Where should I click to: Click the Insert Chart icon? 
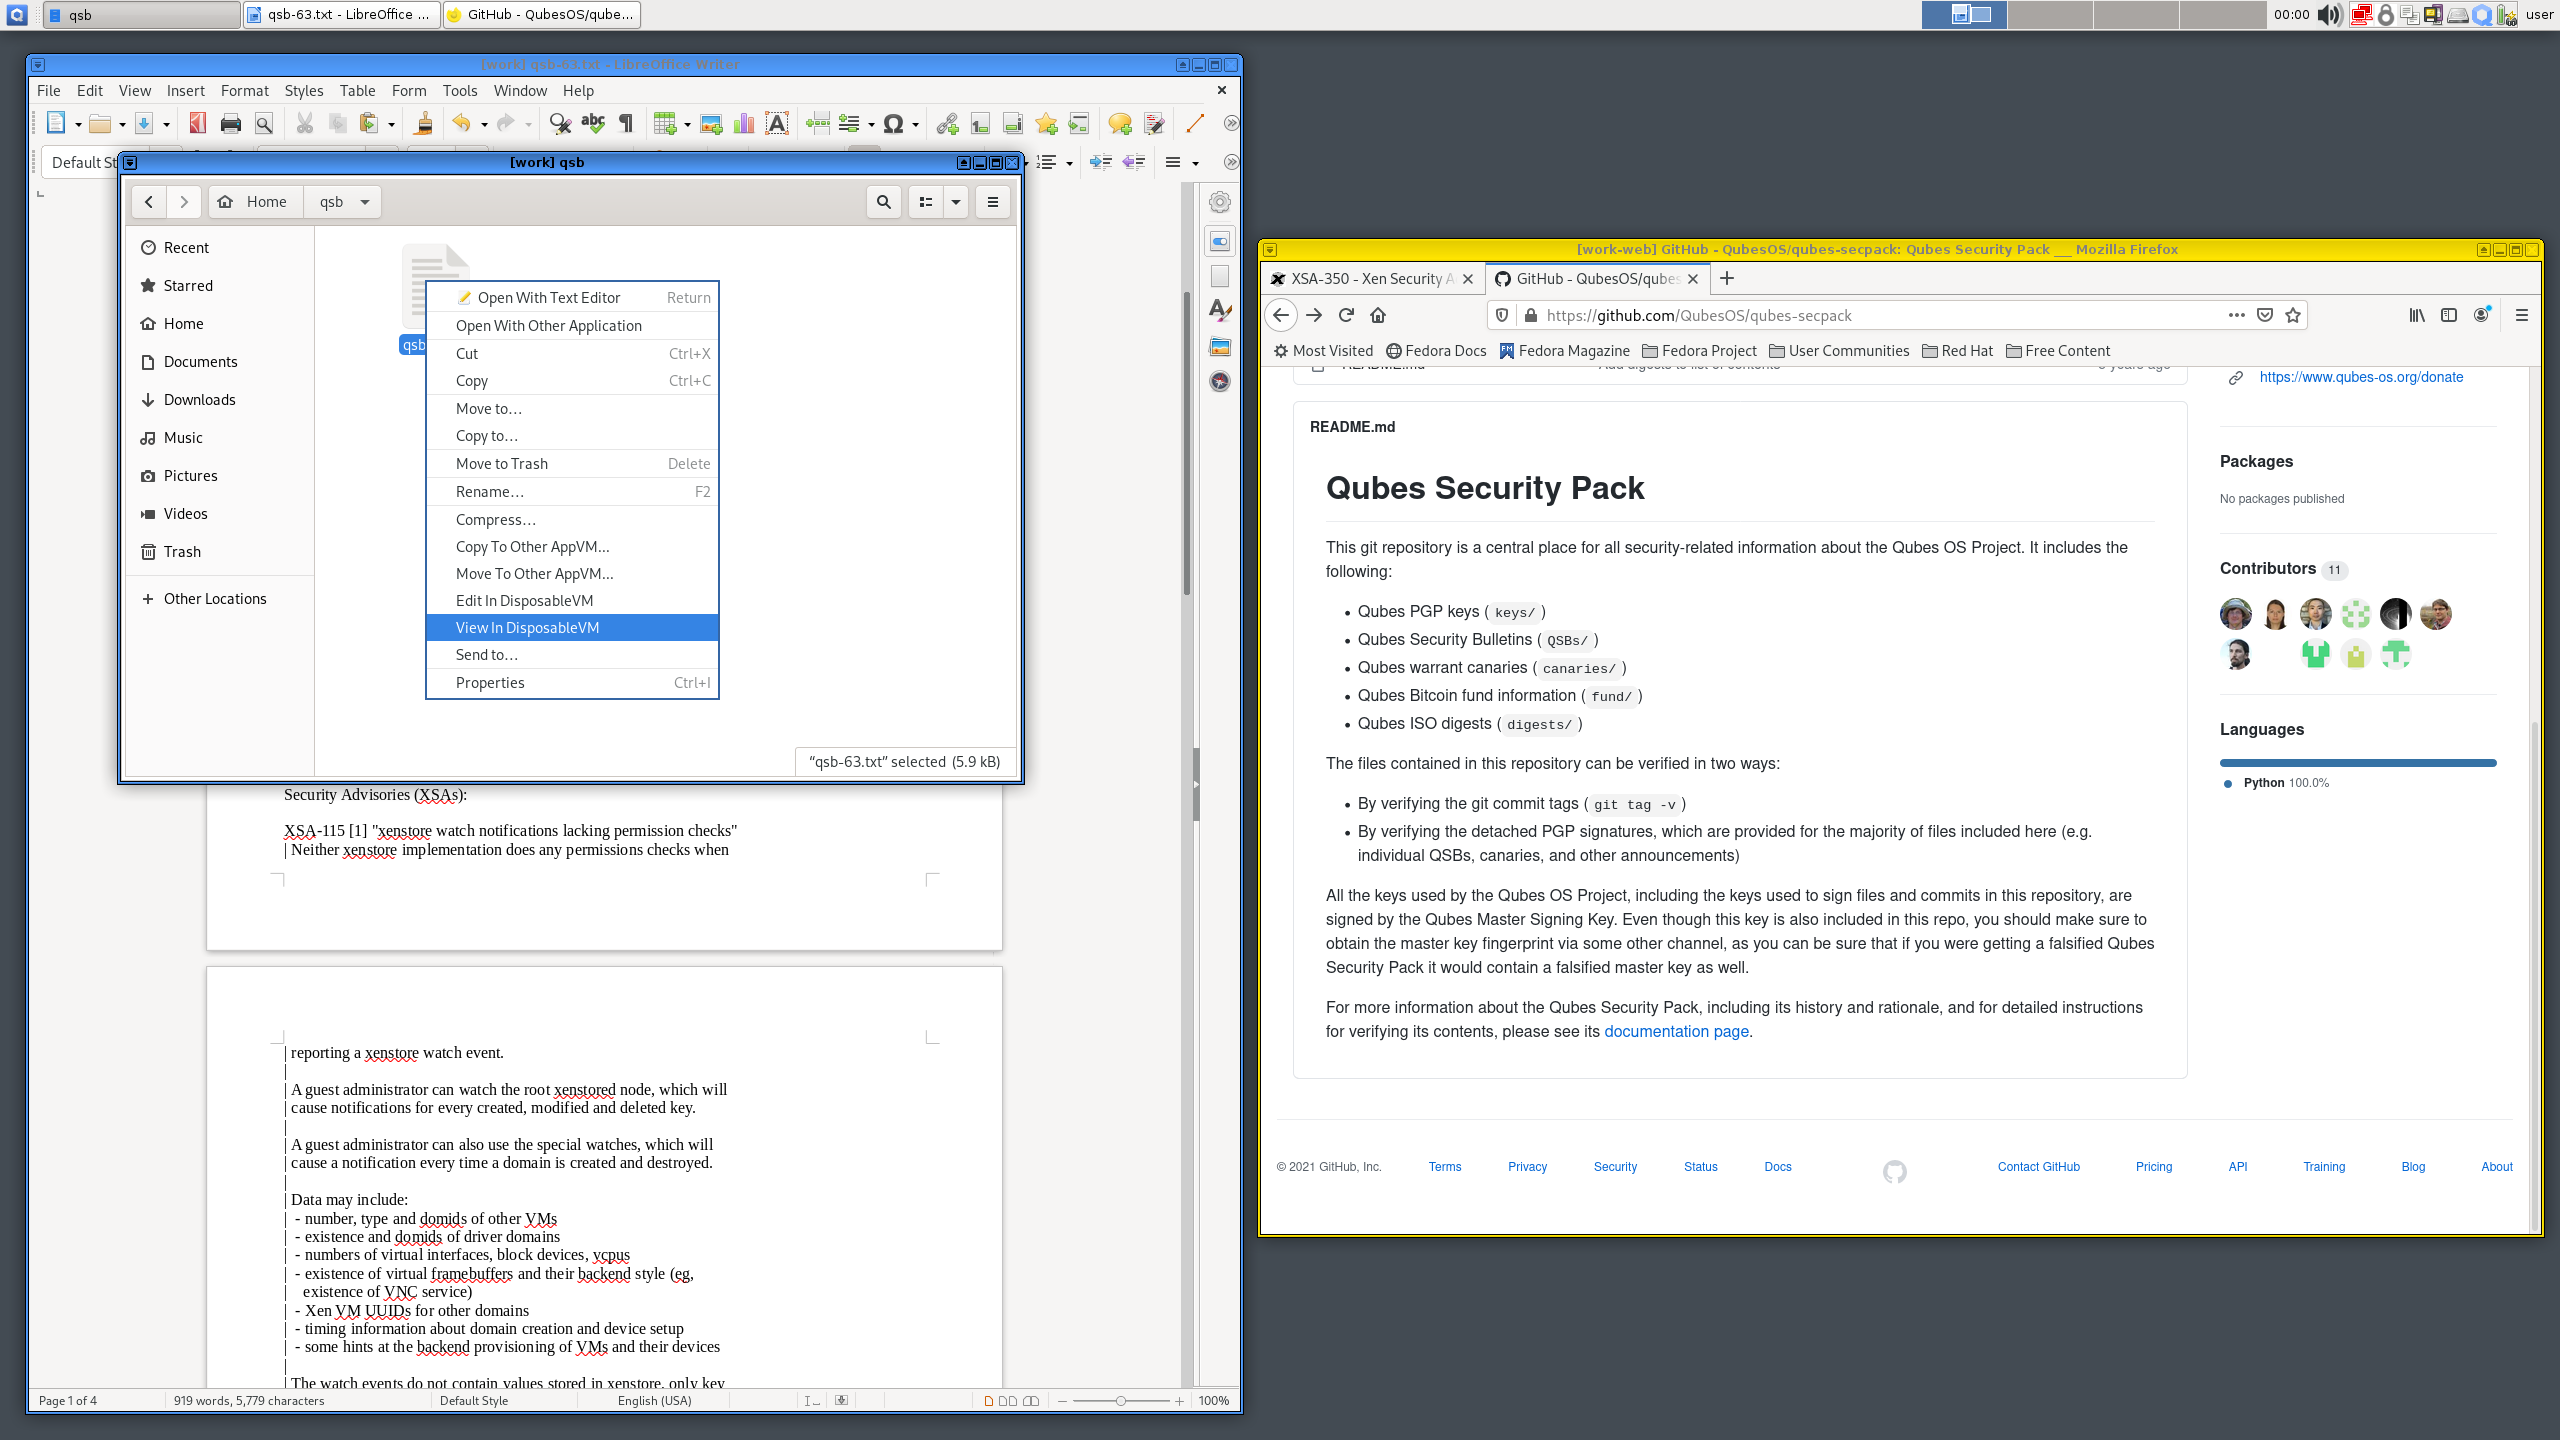tap(744, 124)
